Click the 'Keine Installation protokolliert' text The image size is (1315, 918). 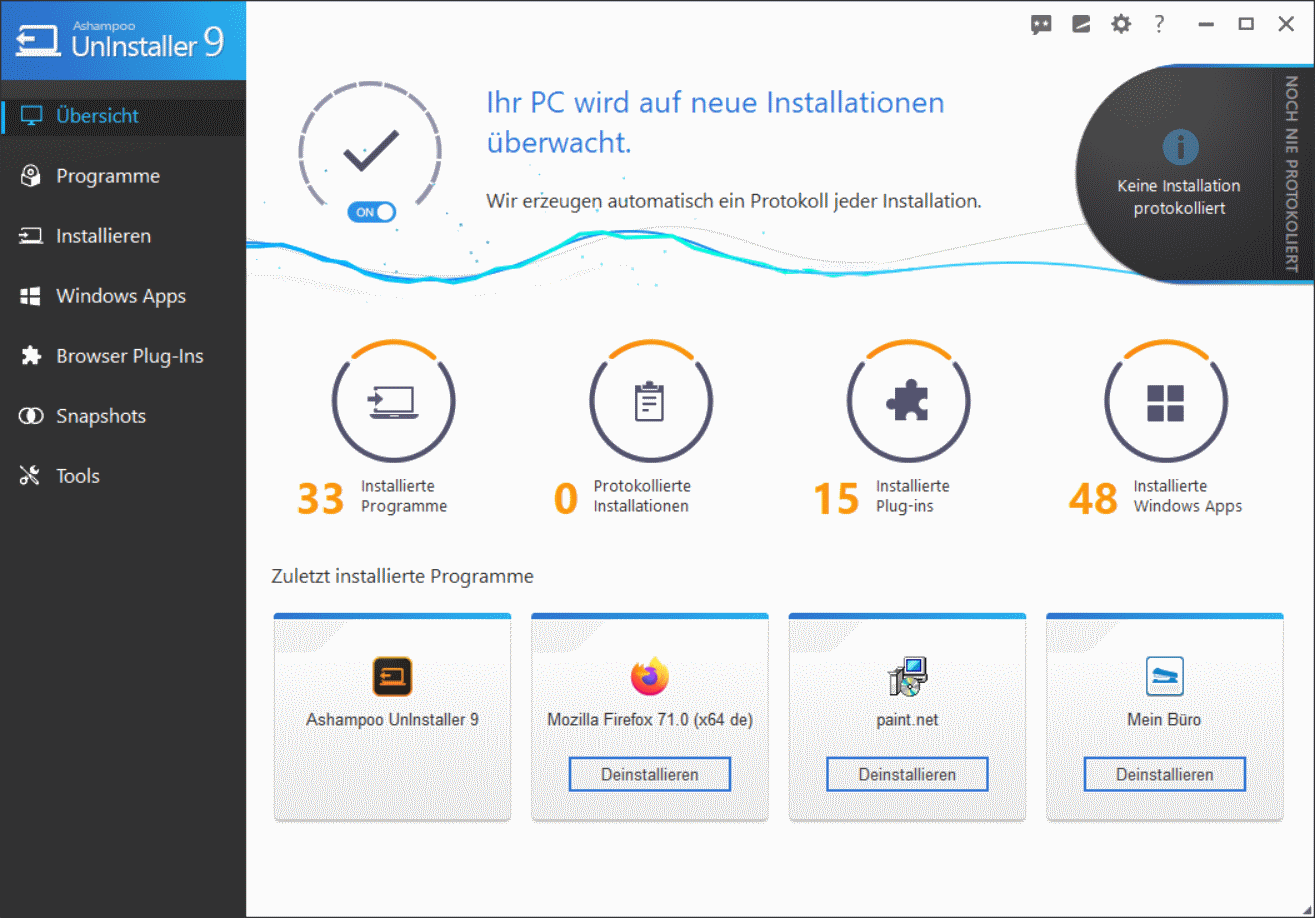click(1179, 197)
